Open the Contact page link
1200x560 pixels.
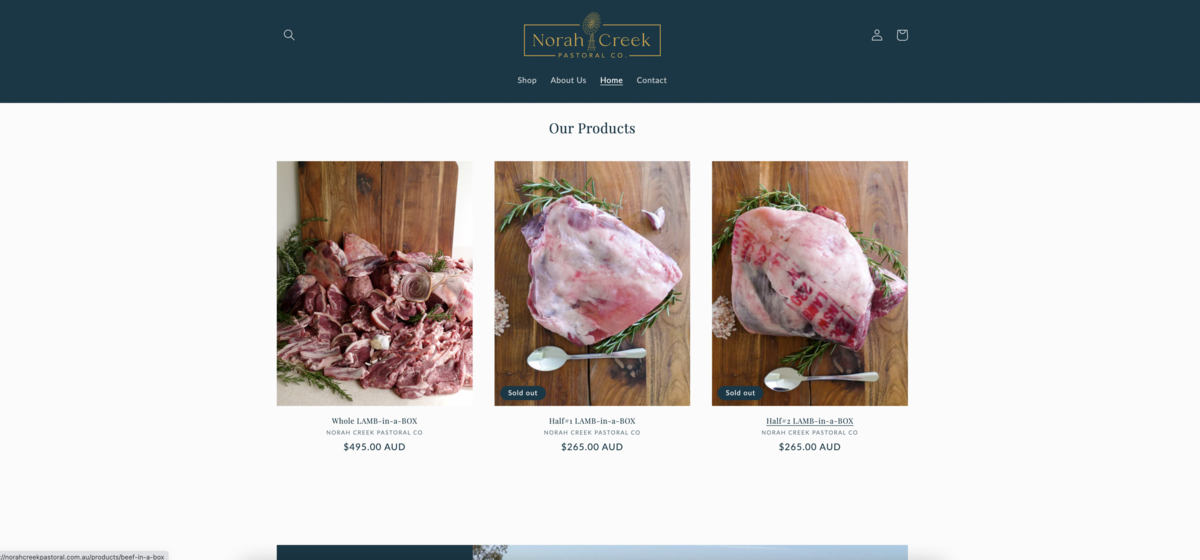click(x=652, y=80)
